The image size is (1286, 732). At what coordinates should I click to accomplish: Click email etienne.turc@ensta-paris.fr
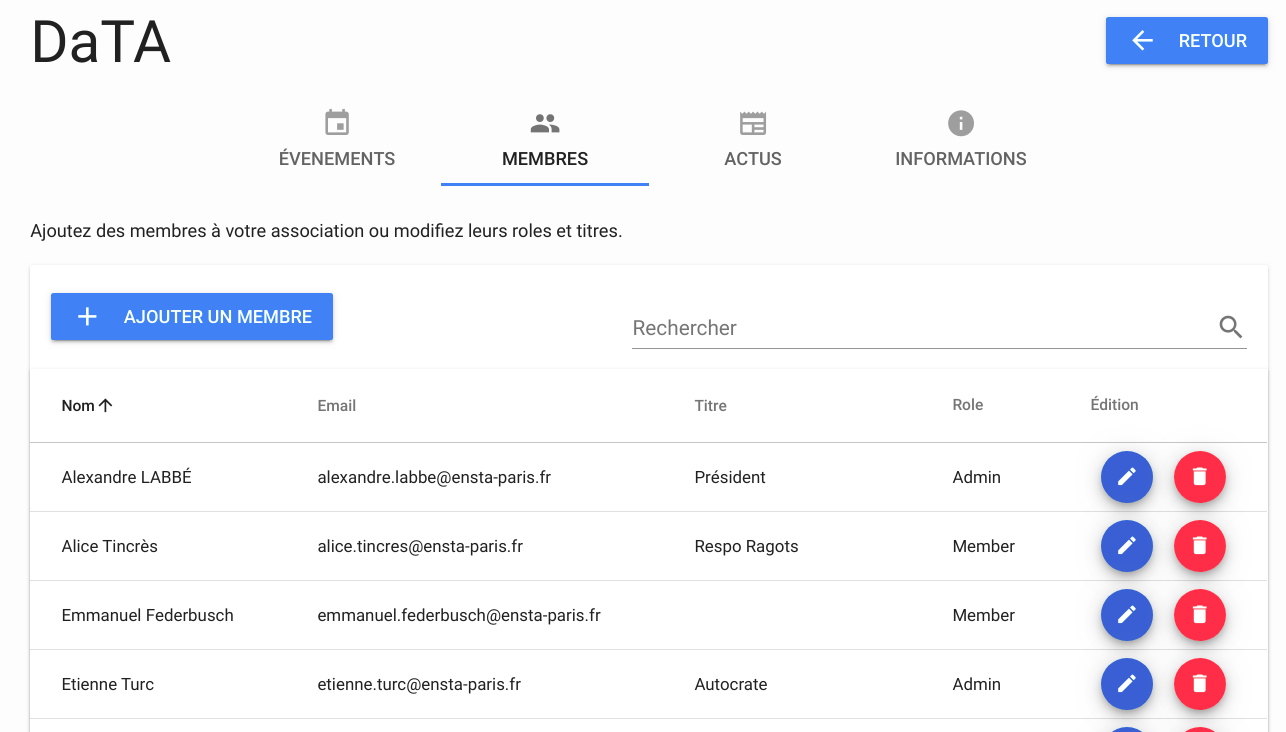point(419,684)
